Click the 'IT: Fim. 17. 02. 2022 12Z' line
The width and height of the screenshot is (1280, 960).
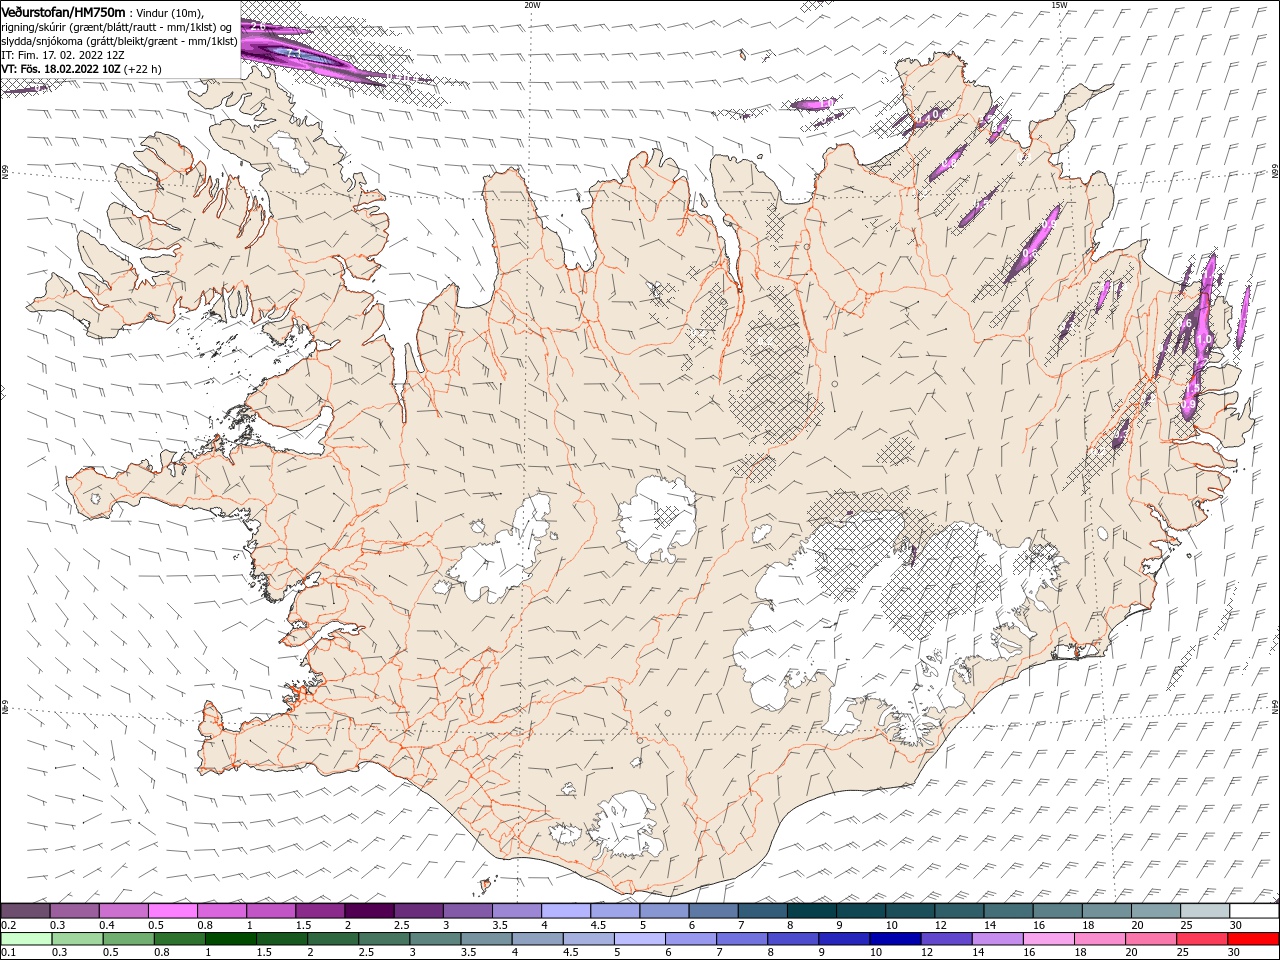point(63,55)
